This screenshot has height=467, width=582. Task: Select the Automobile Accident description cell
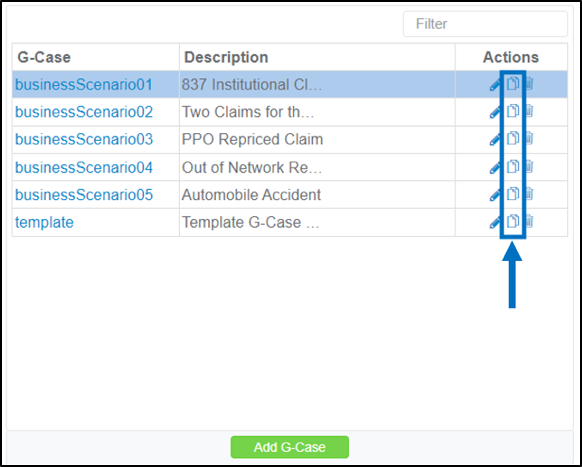(x=317, y=195)
